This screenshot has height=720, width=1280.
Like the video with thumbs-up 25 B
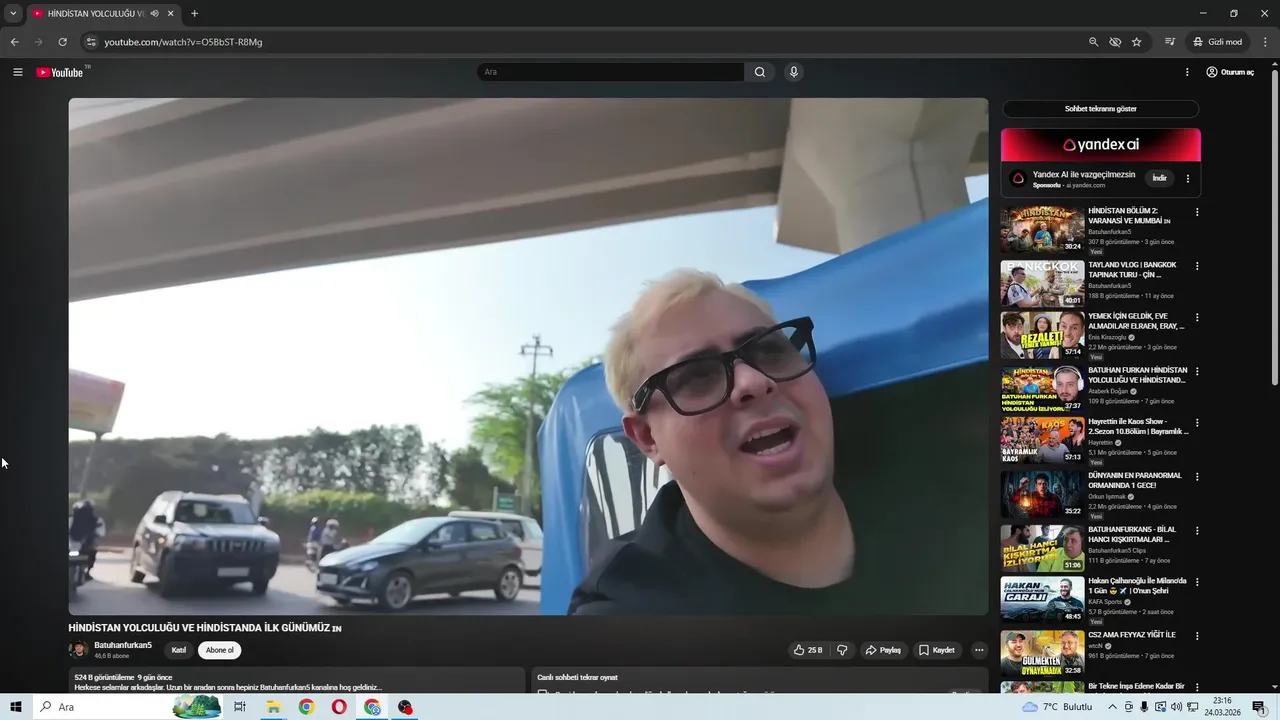pos(808,650)
